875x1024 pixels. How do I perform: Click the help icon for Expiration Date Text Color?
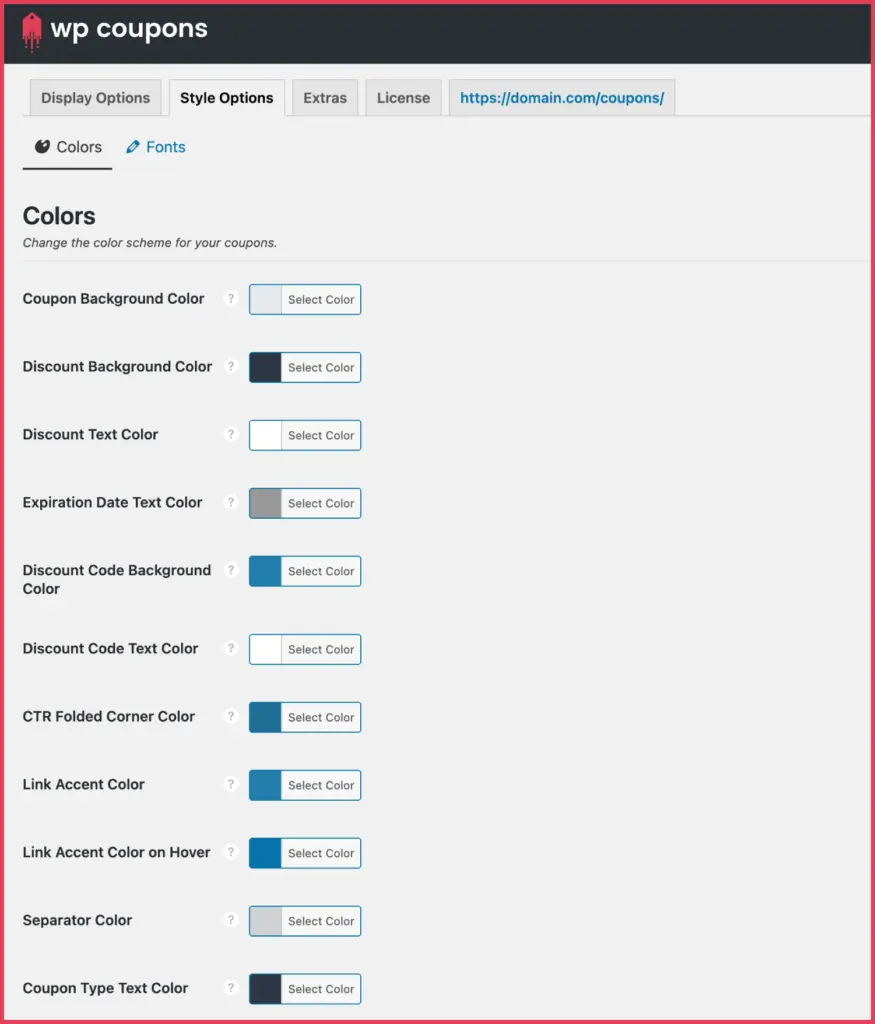coord(232,503)
